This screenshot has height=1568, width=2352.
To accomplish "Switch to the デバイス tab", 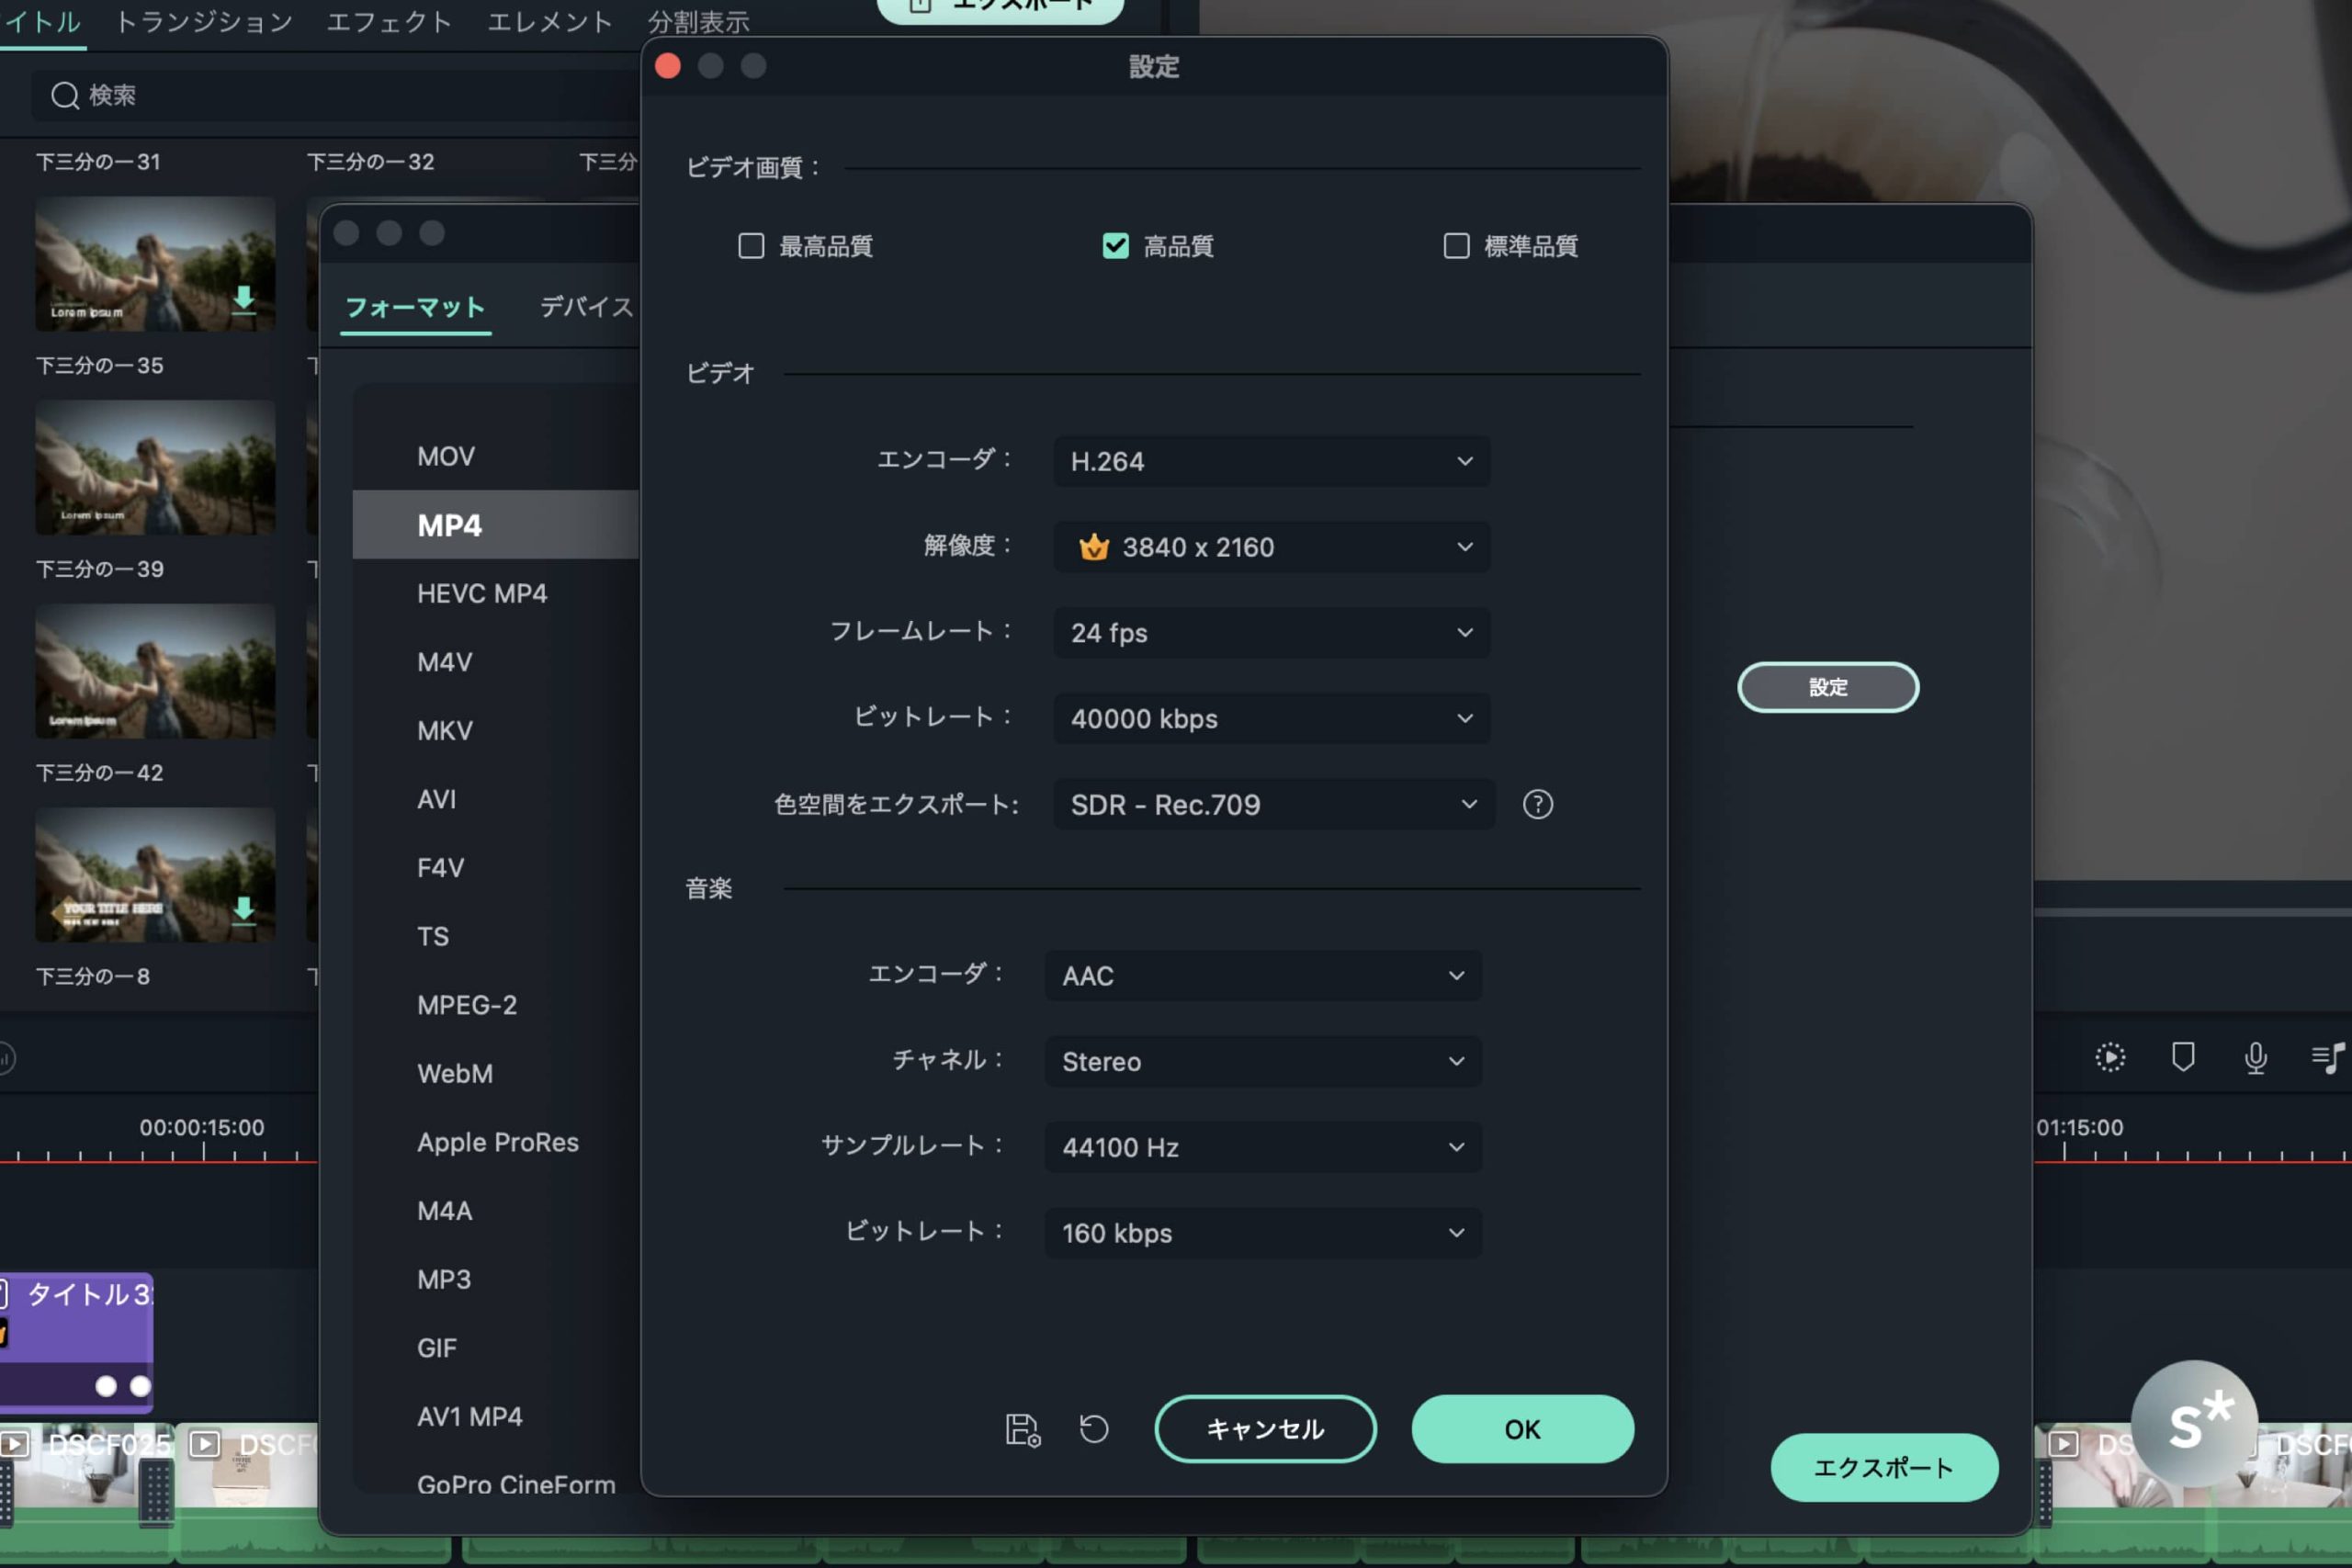I will tap(587, 306).
